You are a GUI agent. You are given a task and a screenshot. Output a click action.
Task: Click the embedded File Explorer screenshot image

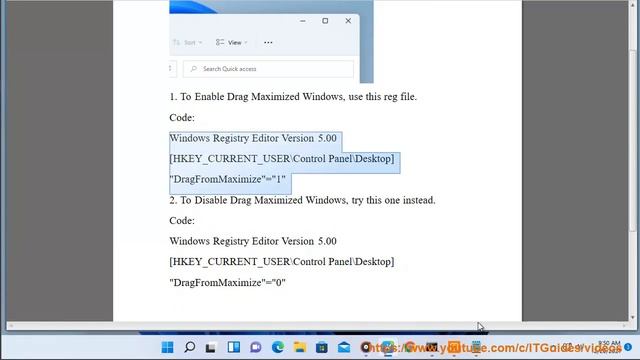(271, 42)
